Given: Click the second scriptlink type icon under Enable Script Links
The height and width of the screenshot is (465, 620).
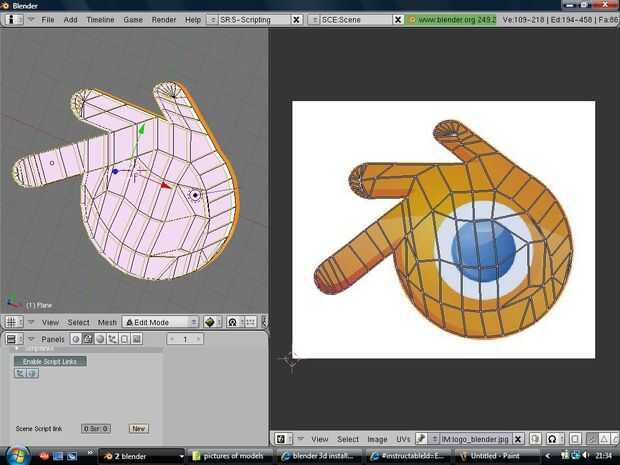Looking at the screenshot, I should [x=32, y=373].
